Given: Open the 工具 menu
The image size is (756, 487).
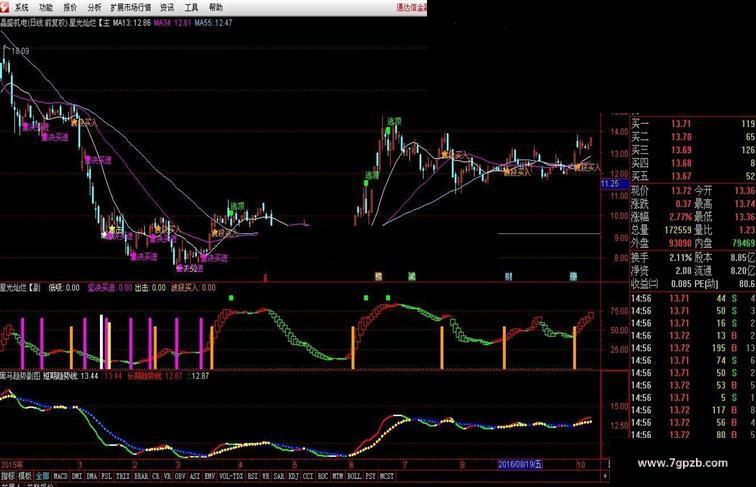Looking at the screenshot, I should pos(191,7).
